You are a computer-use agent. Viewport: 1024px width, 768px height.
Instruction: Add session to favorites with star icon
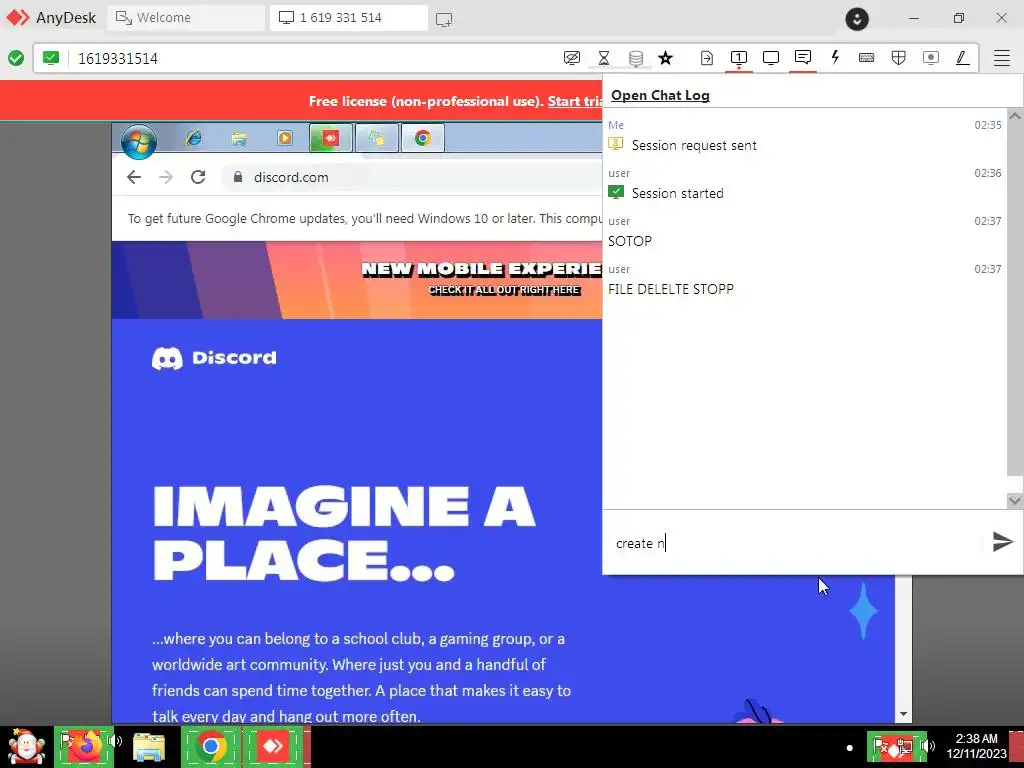pos(665,58)
